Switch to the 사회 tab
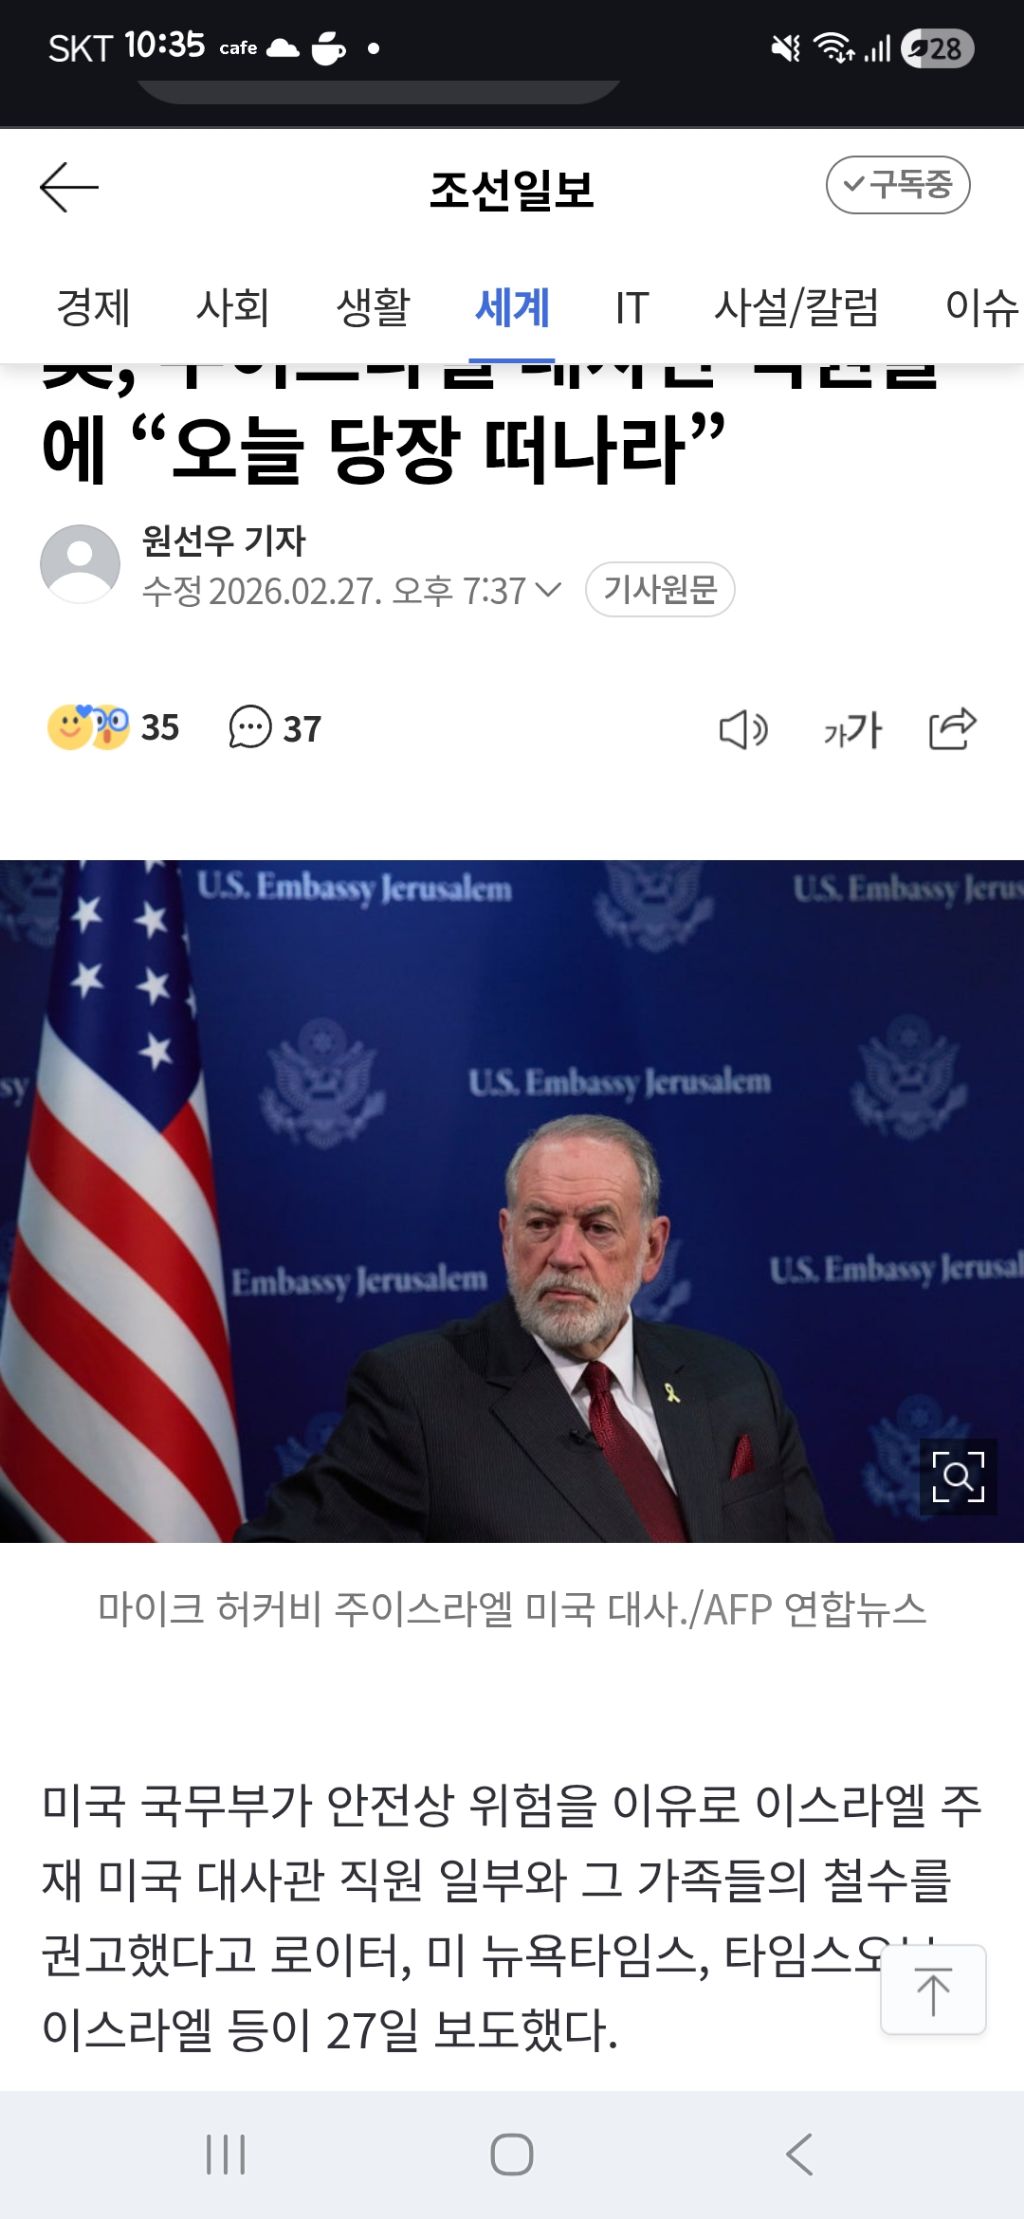The image size is (1024, 2219). (232, 307)
